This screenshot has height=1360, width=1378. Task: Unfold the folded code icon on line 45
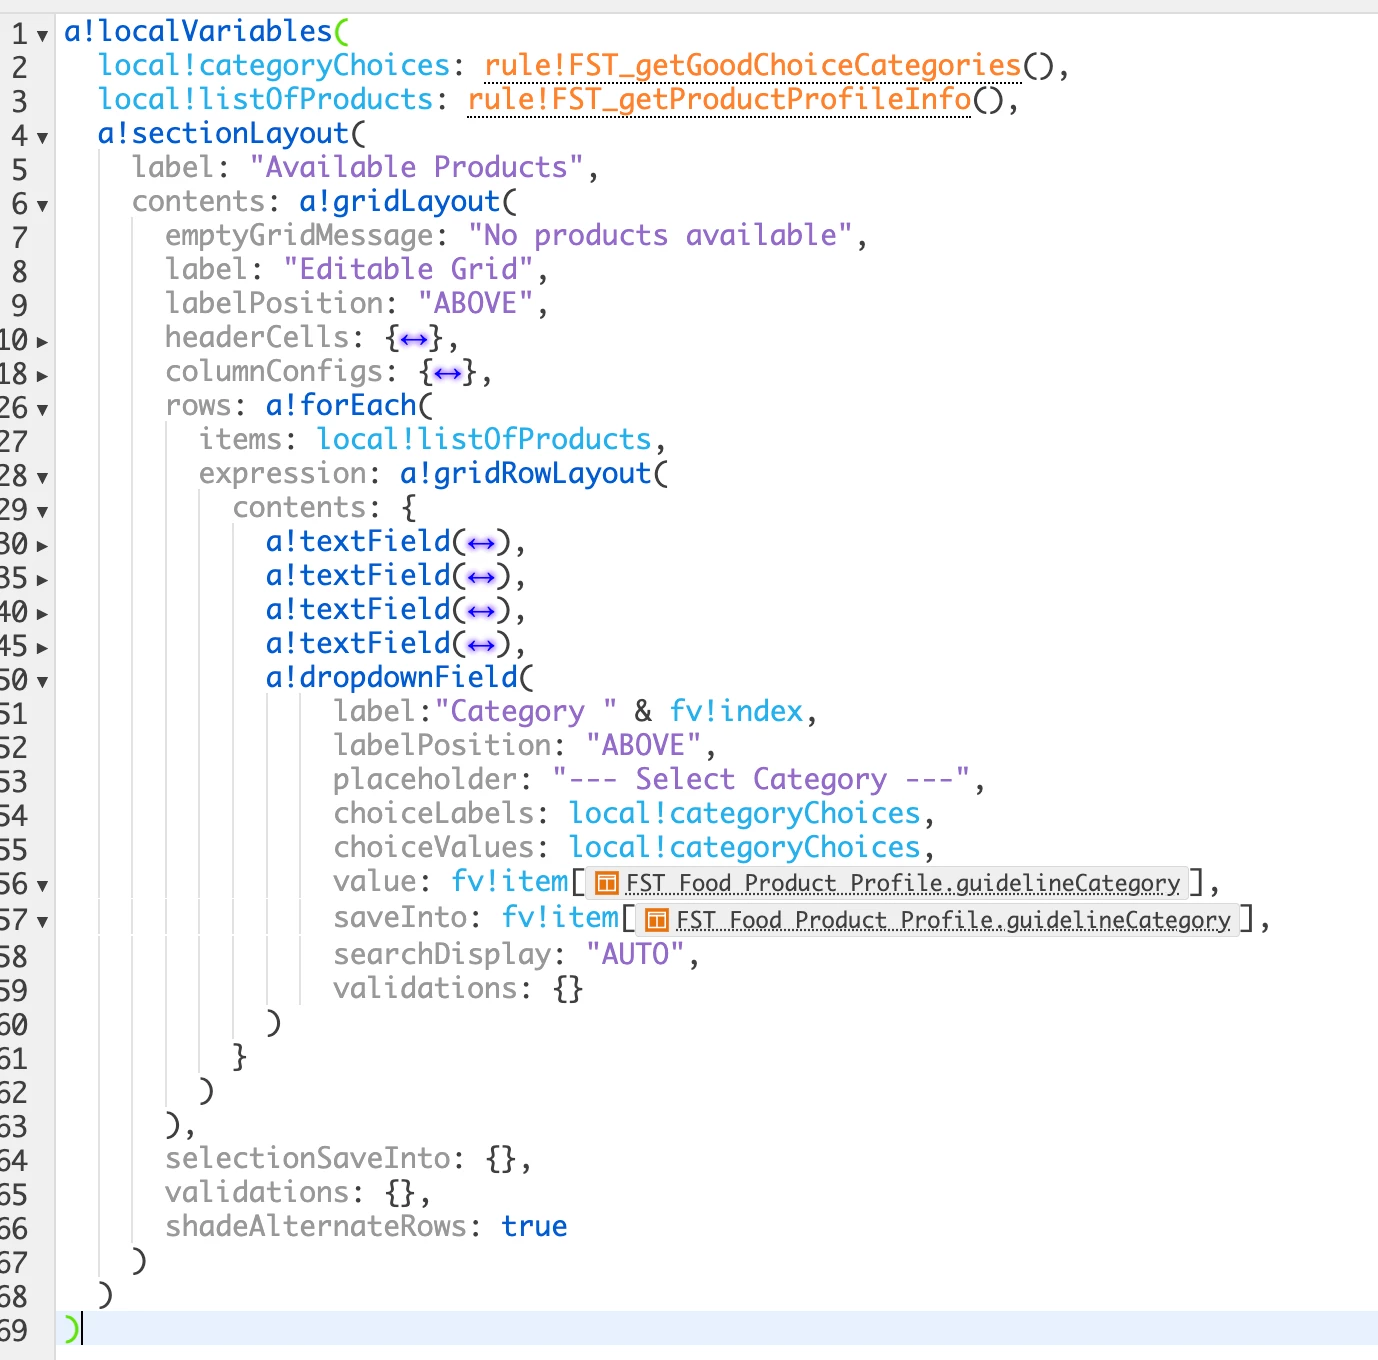coord(482,646)
